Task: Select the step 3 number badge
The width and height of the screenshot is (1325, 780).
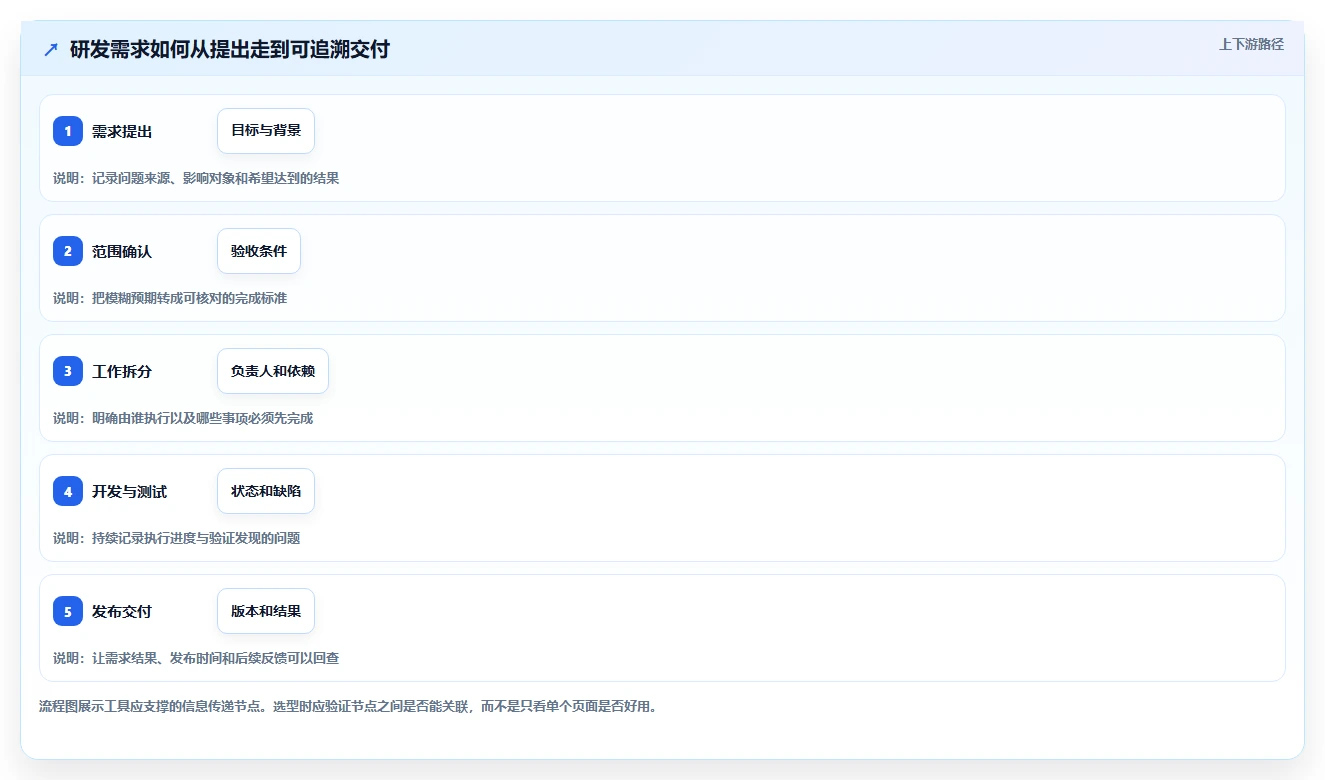Action: 68,371
